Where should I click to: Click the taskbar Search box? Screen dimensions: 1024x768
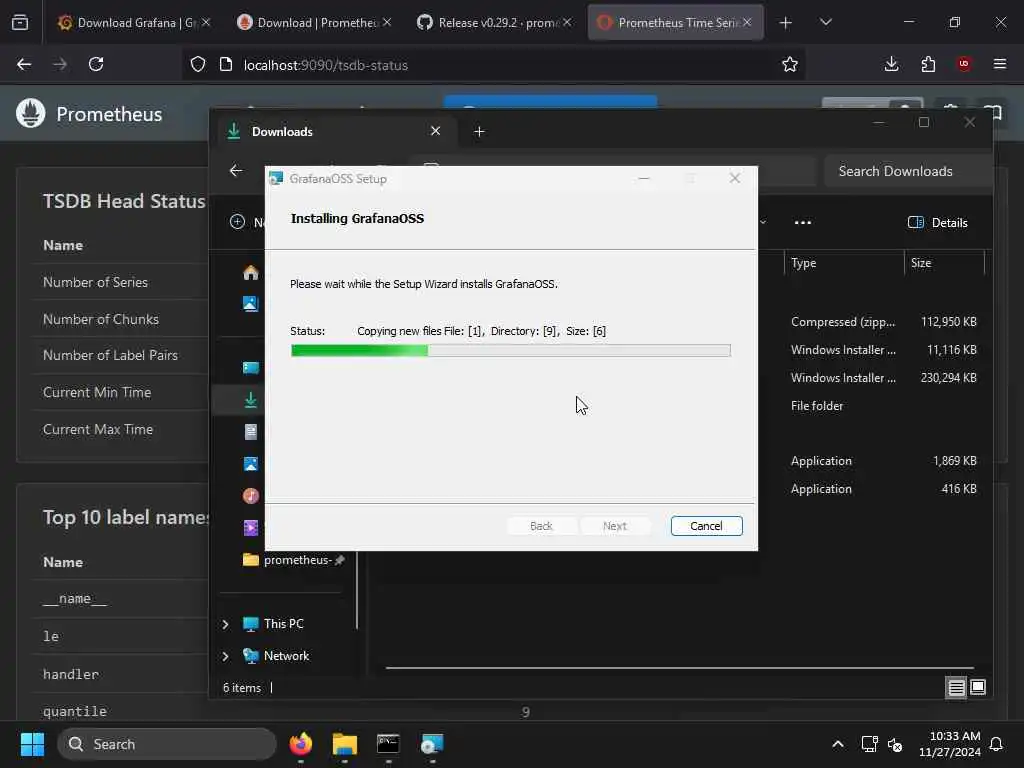coord(167,744)
